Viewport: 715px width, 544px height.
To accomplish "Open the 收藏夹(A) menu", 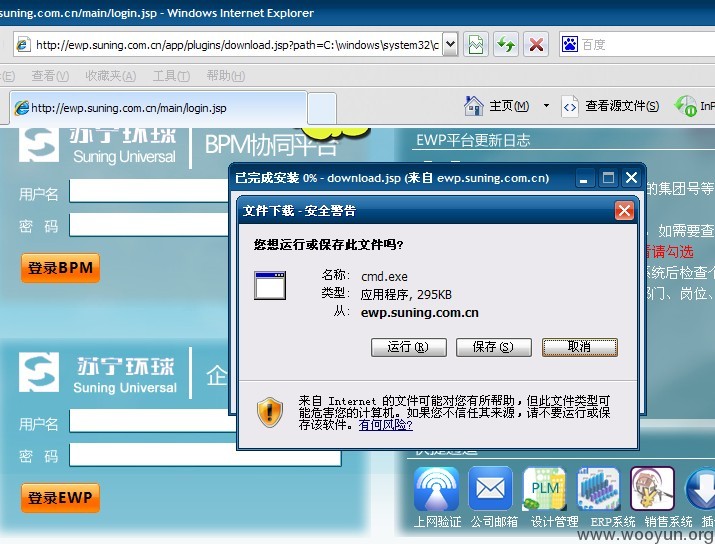I will pyautogui.click(x=110, y=76).
